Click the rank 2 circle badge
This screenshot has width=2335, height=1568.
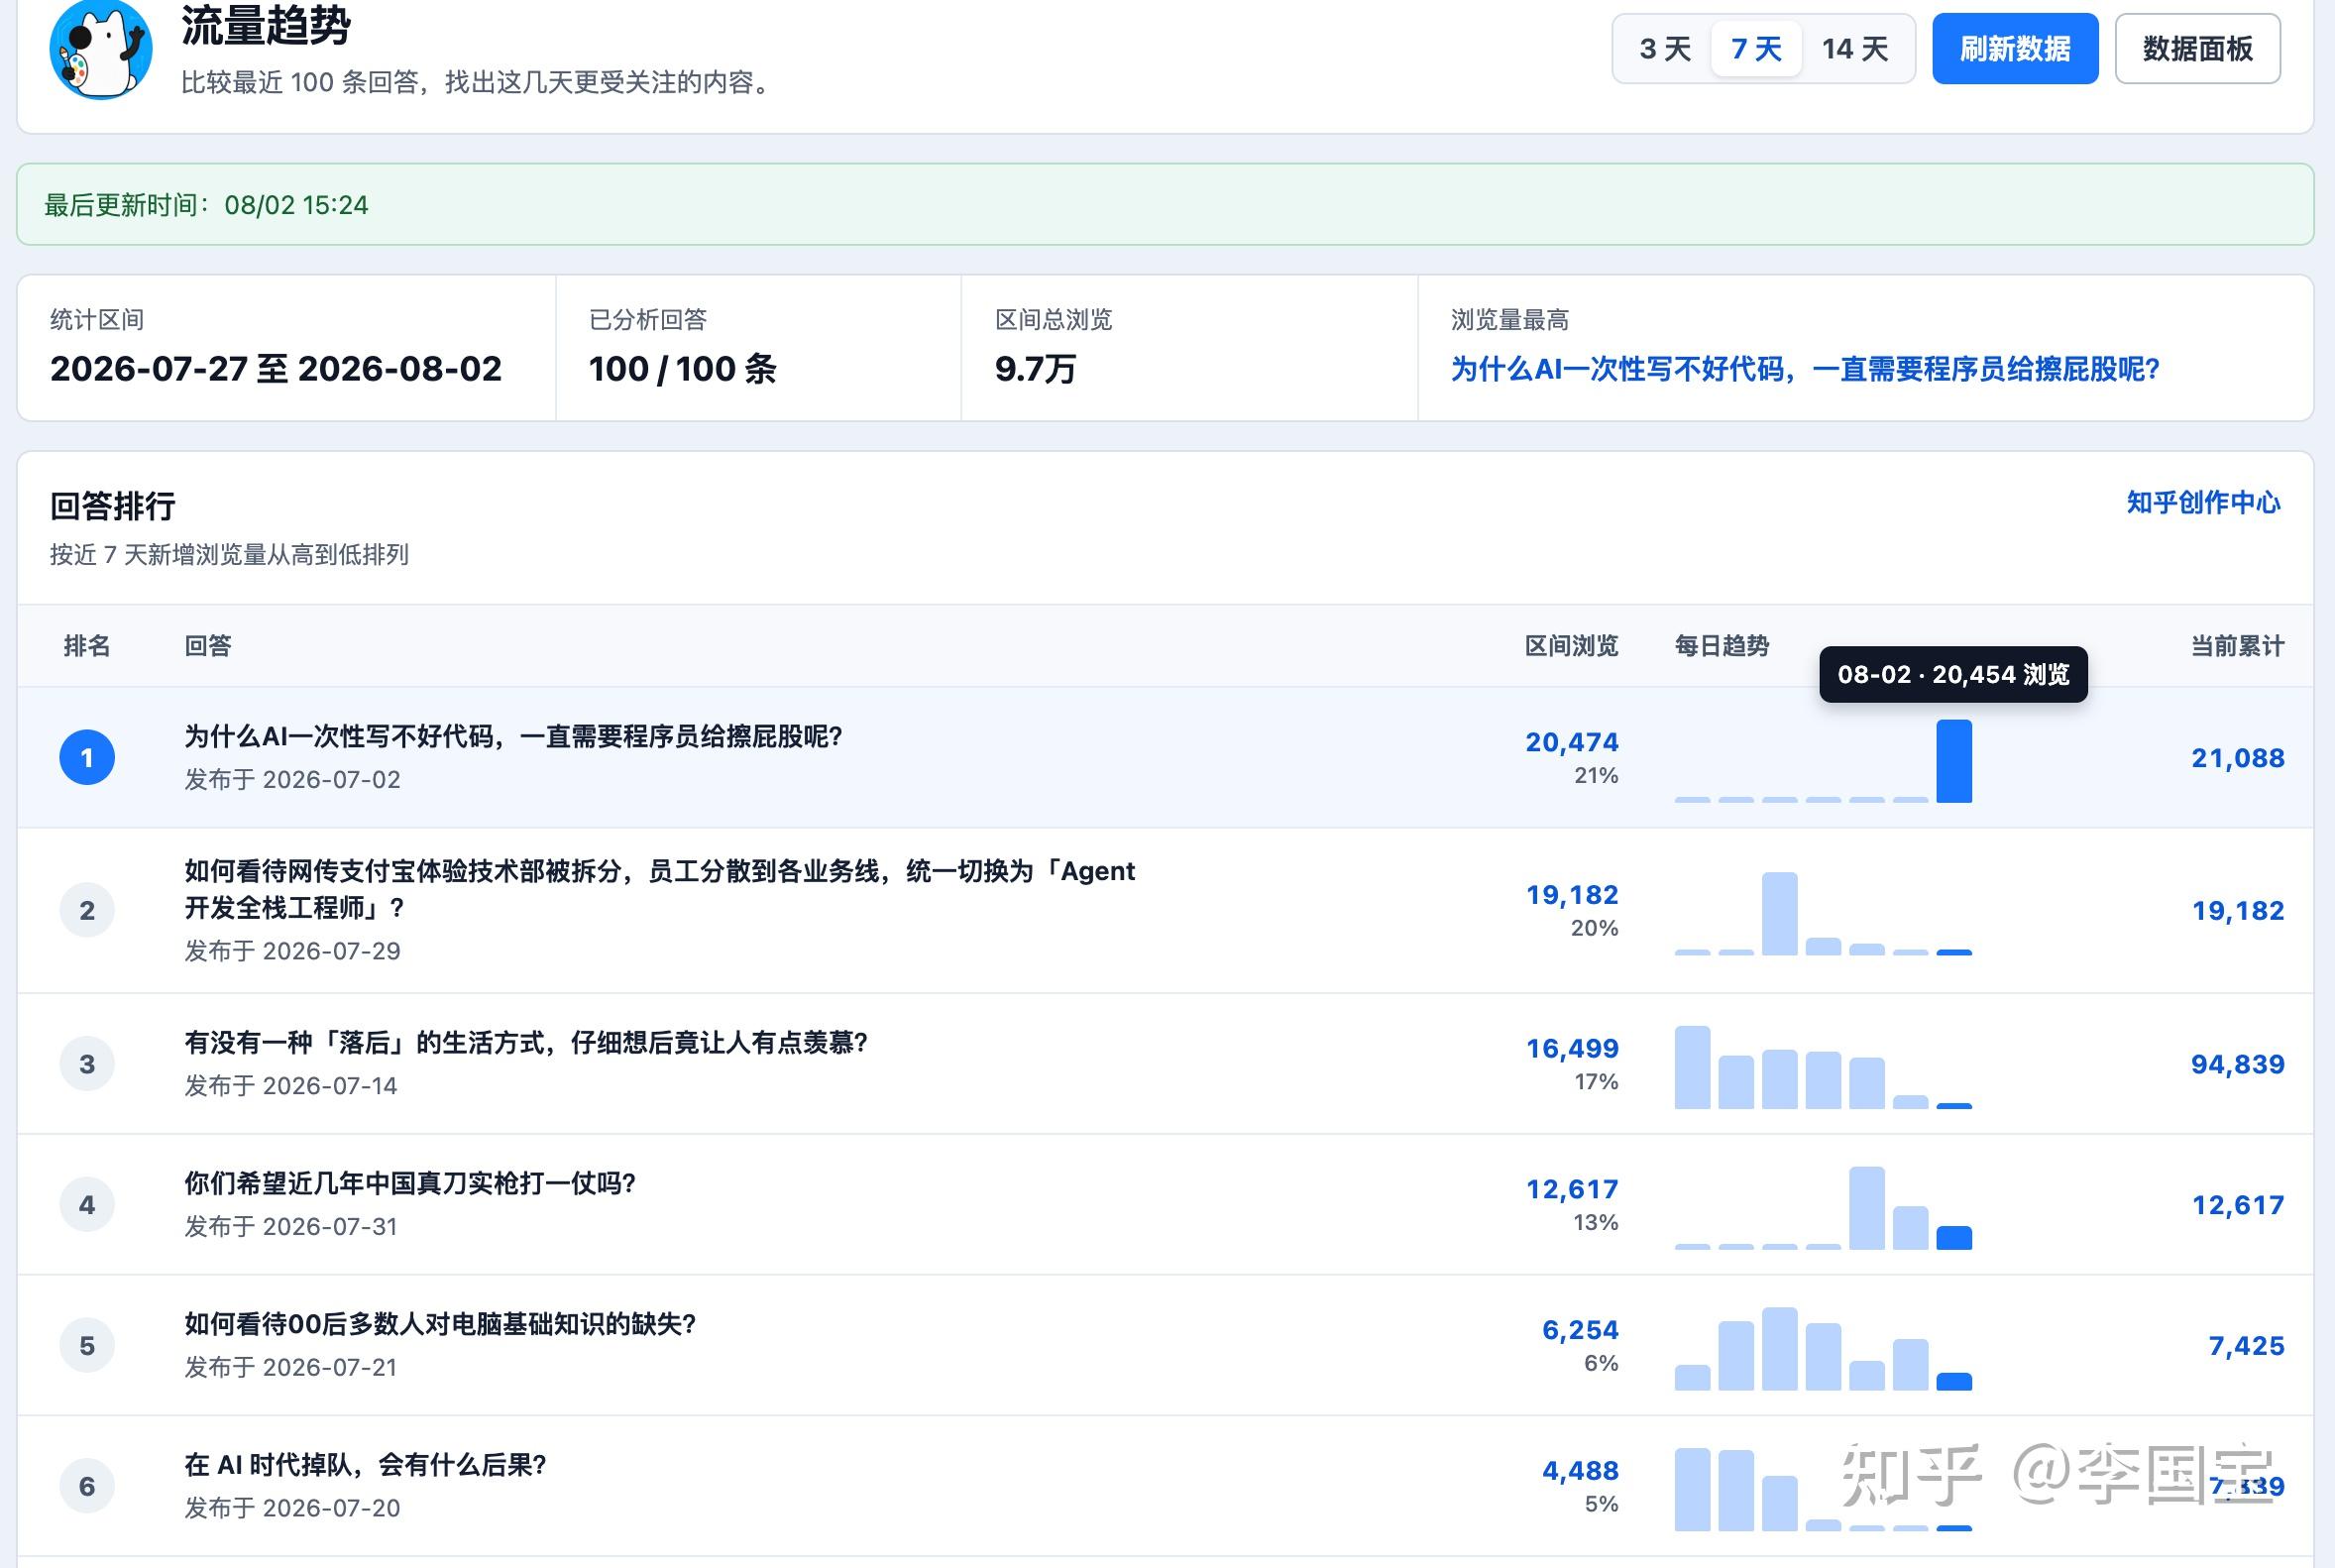click(87, 910)
